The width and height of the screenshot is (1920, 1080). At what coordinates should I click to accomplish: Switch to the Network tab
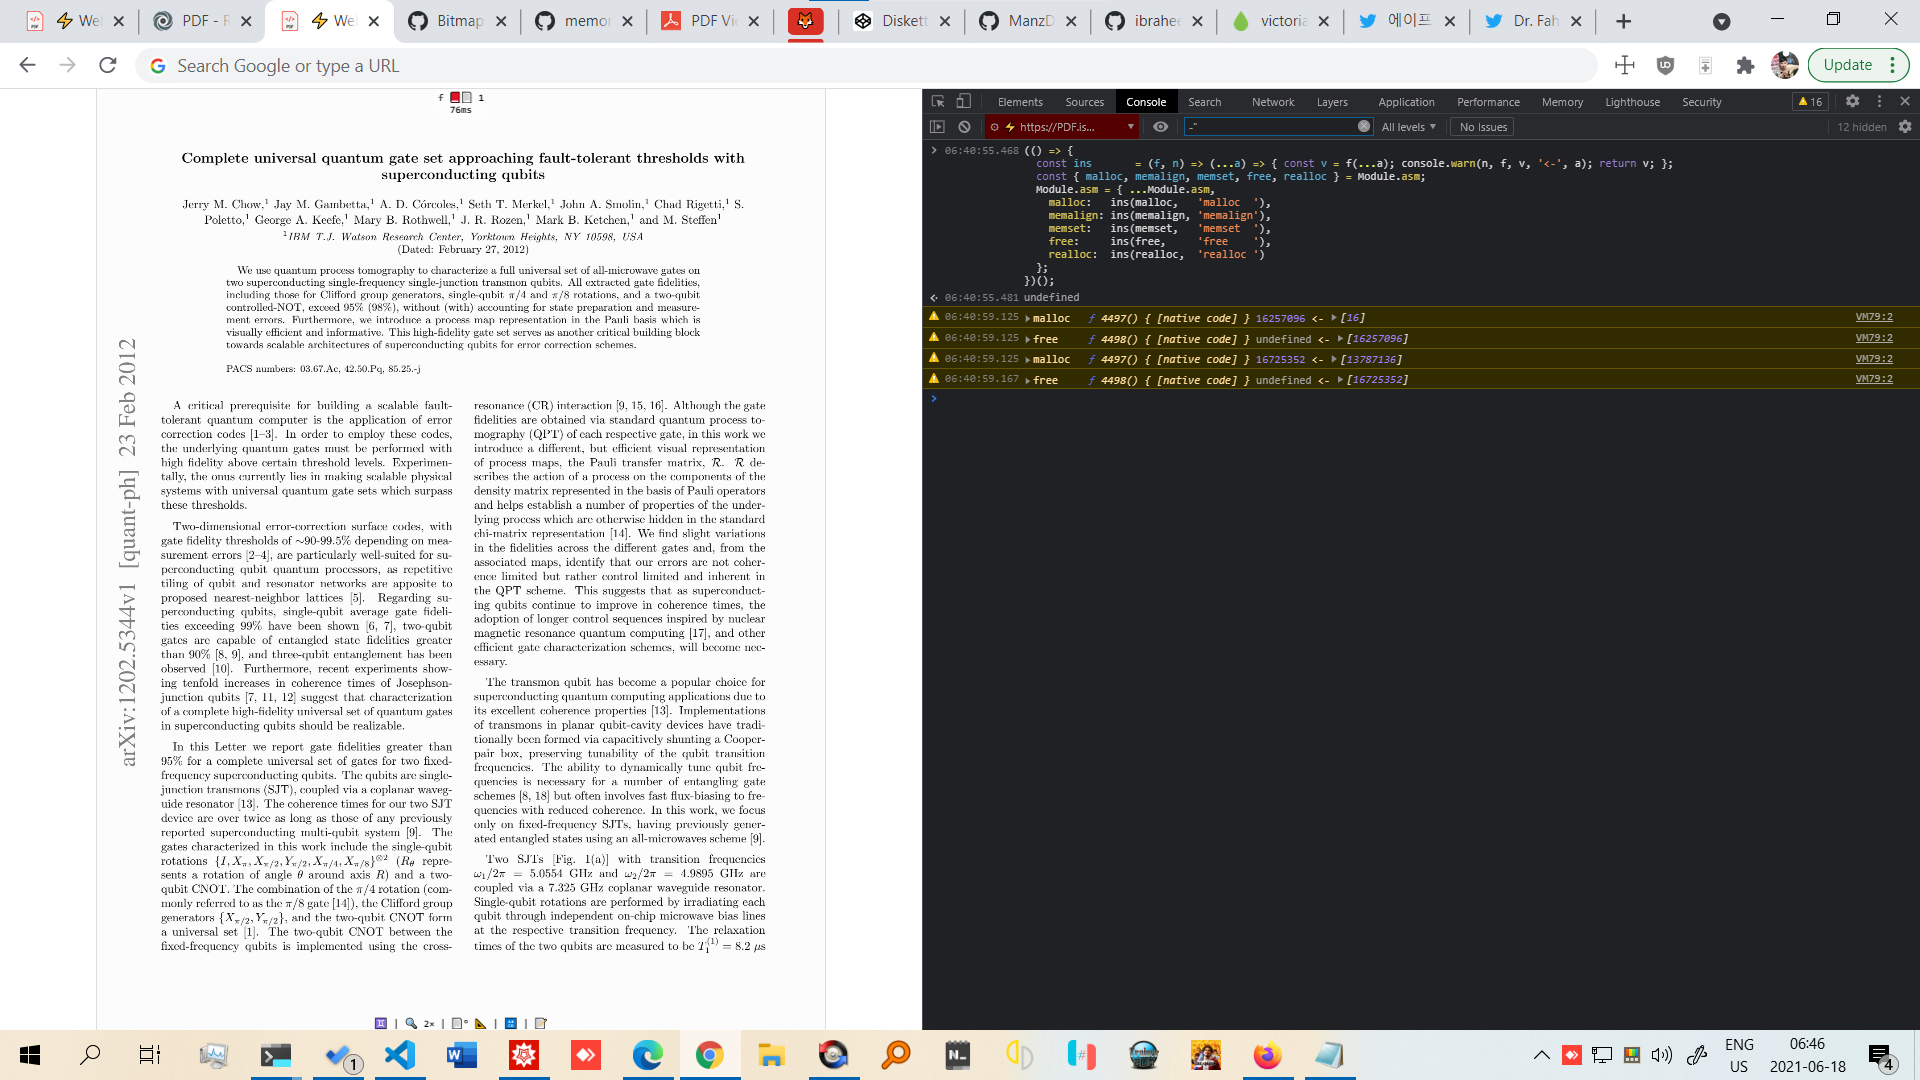click(1272, 102)
